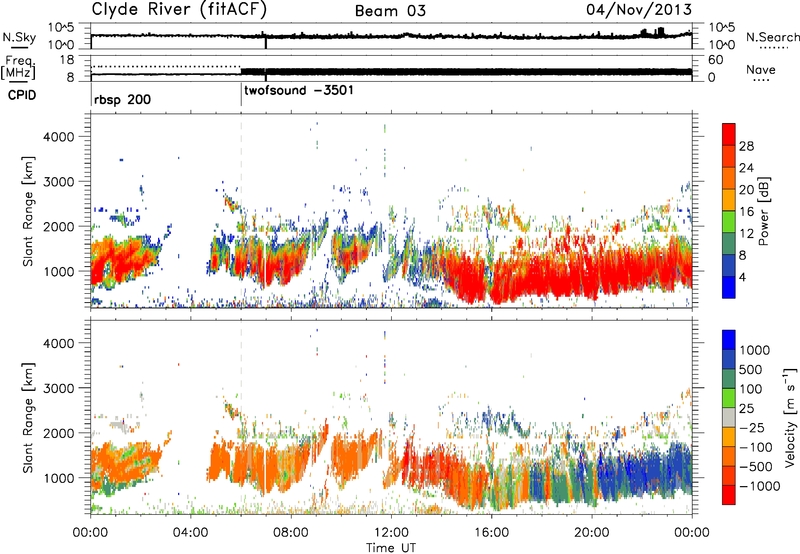Click the '60' Nave axis tick
The image size is (800, 554).
(x=715, y=60)
